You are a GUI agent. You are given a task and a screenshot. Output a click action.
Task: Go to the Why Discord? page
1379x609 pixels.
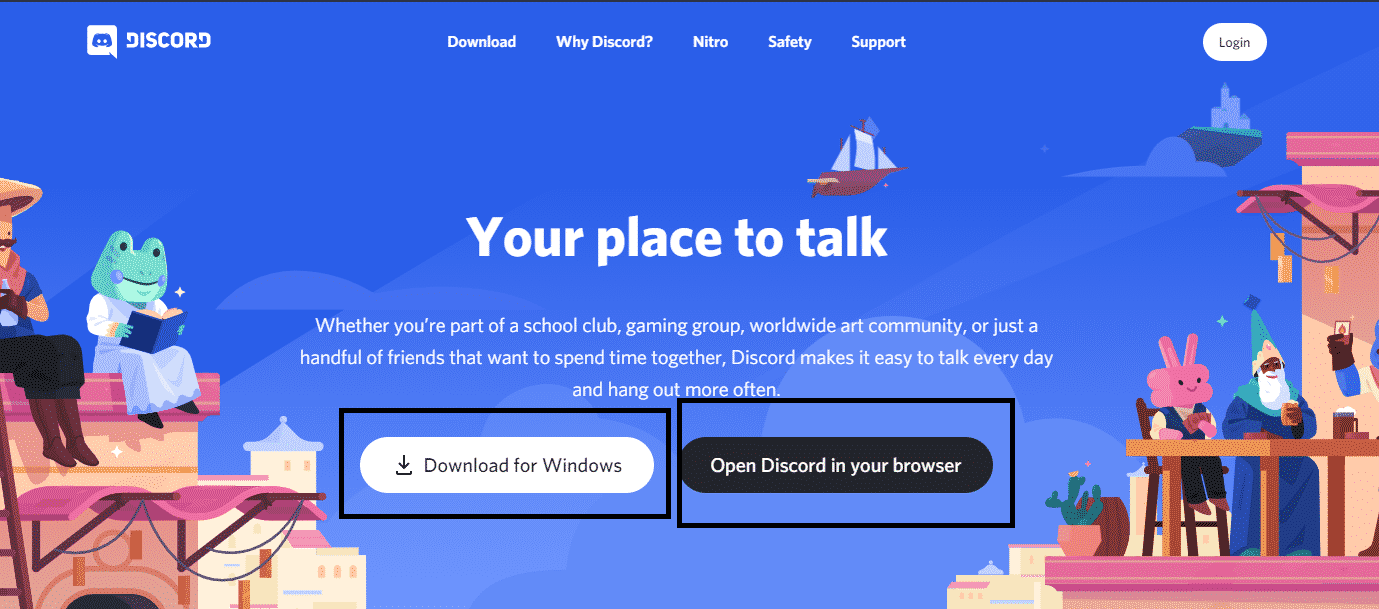[x=604, y=42]
